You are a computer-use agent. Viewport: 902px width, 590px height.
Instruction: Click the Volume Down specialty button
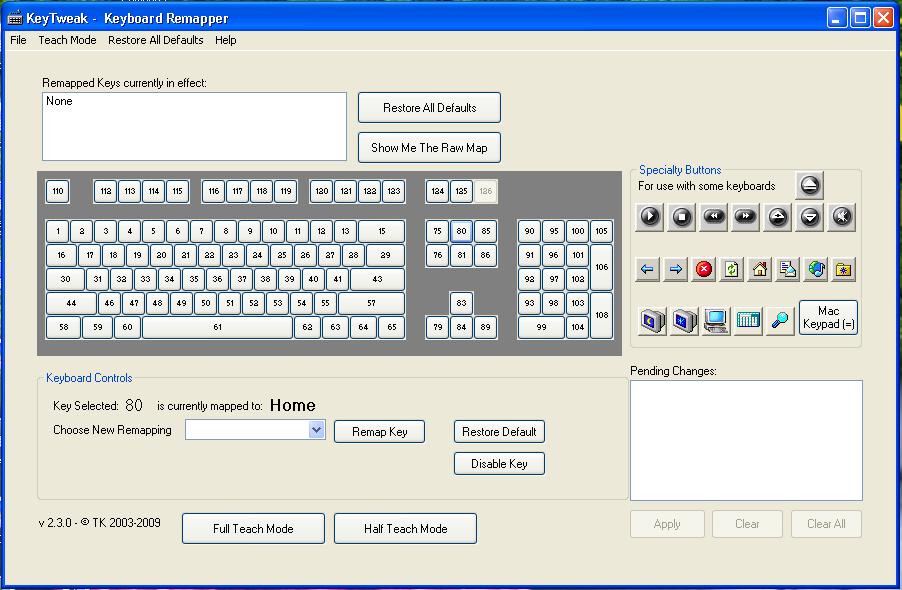click(x=809, y=217)
